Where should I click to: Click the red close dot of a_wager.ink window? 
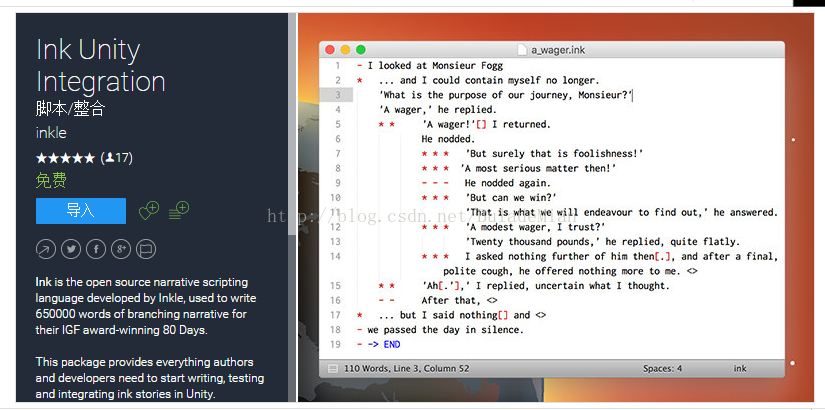[330, 49]
